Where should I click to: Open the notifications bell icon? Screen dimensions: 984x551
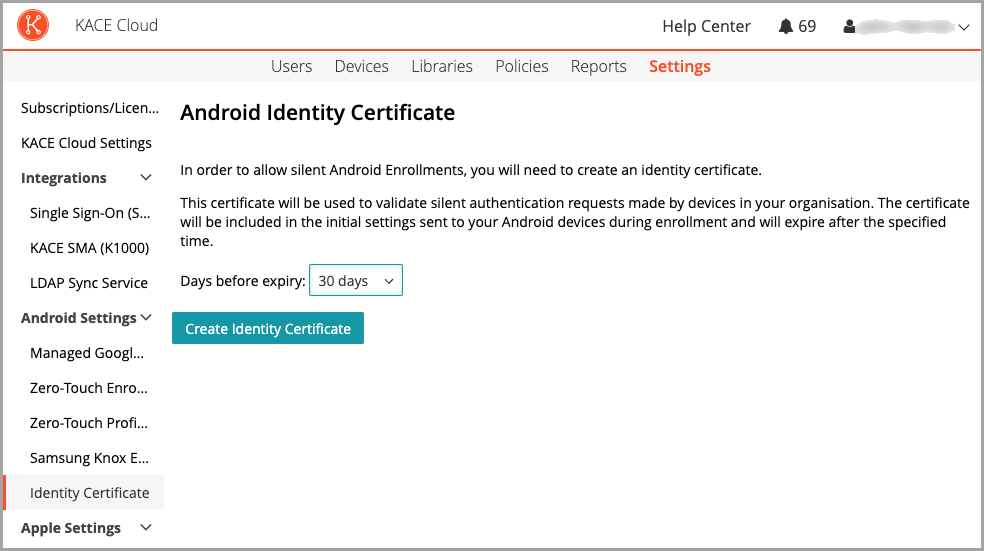(x=785, y=27)
